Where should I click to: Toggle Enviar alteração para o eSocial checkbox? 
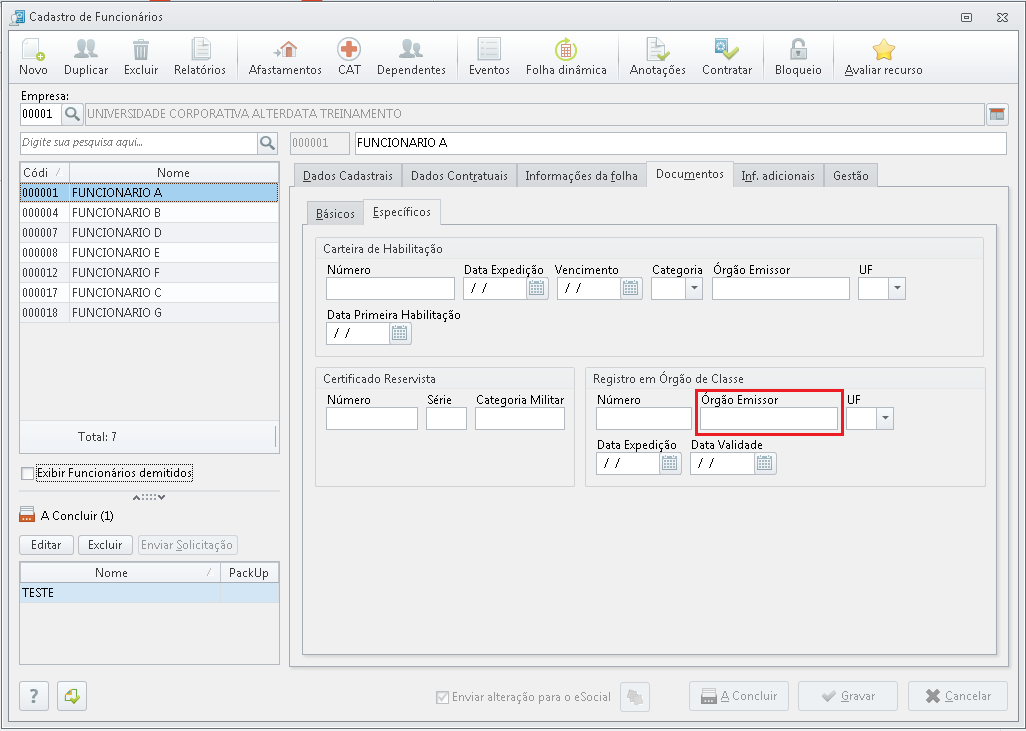pos(442,697)
